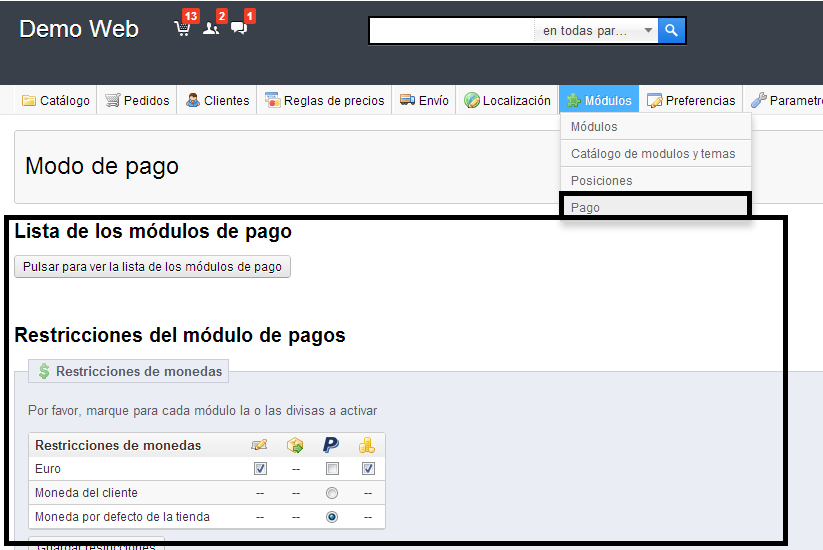Toggle Euro checkbox for the coins module
823x550 pixels.
(x=368, y=468)
